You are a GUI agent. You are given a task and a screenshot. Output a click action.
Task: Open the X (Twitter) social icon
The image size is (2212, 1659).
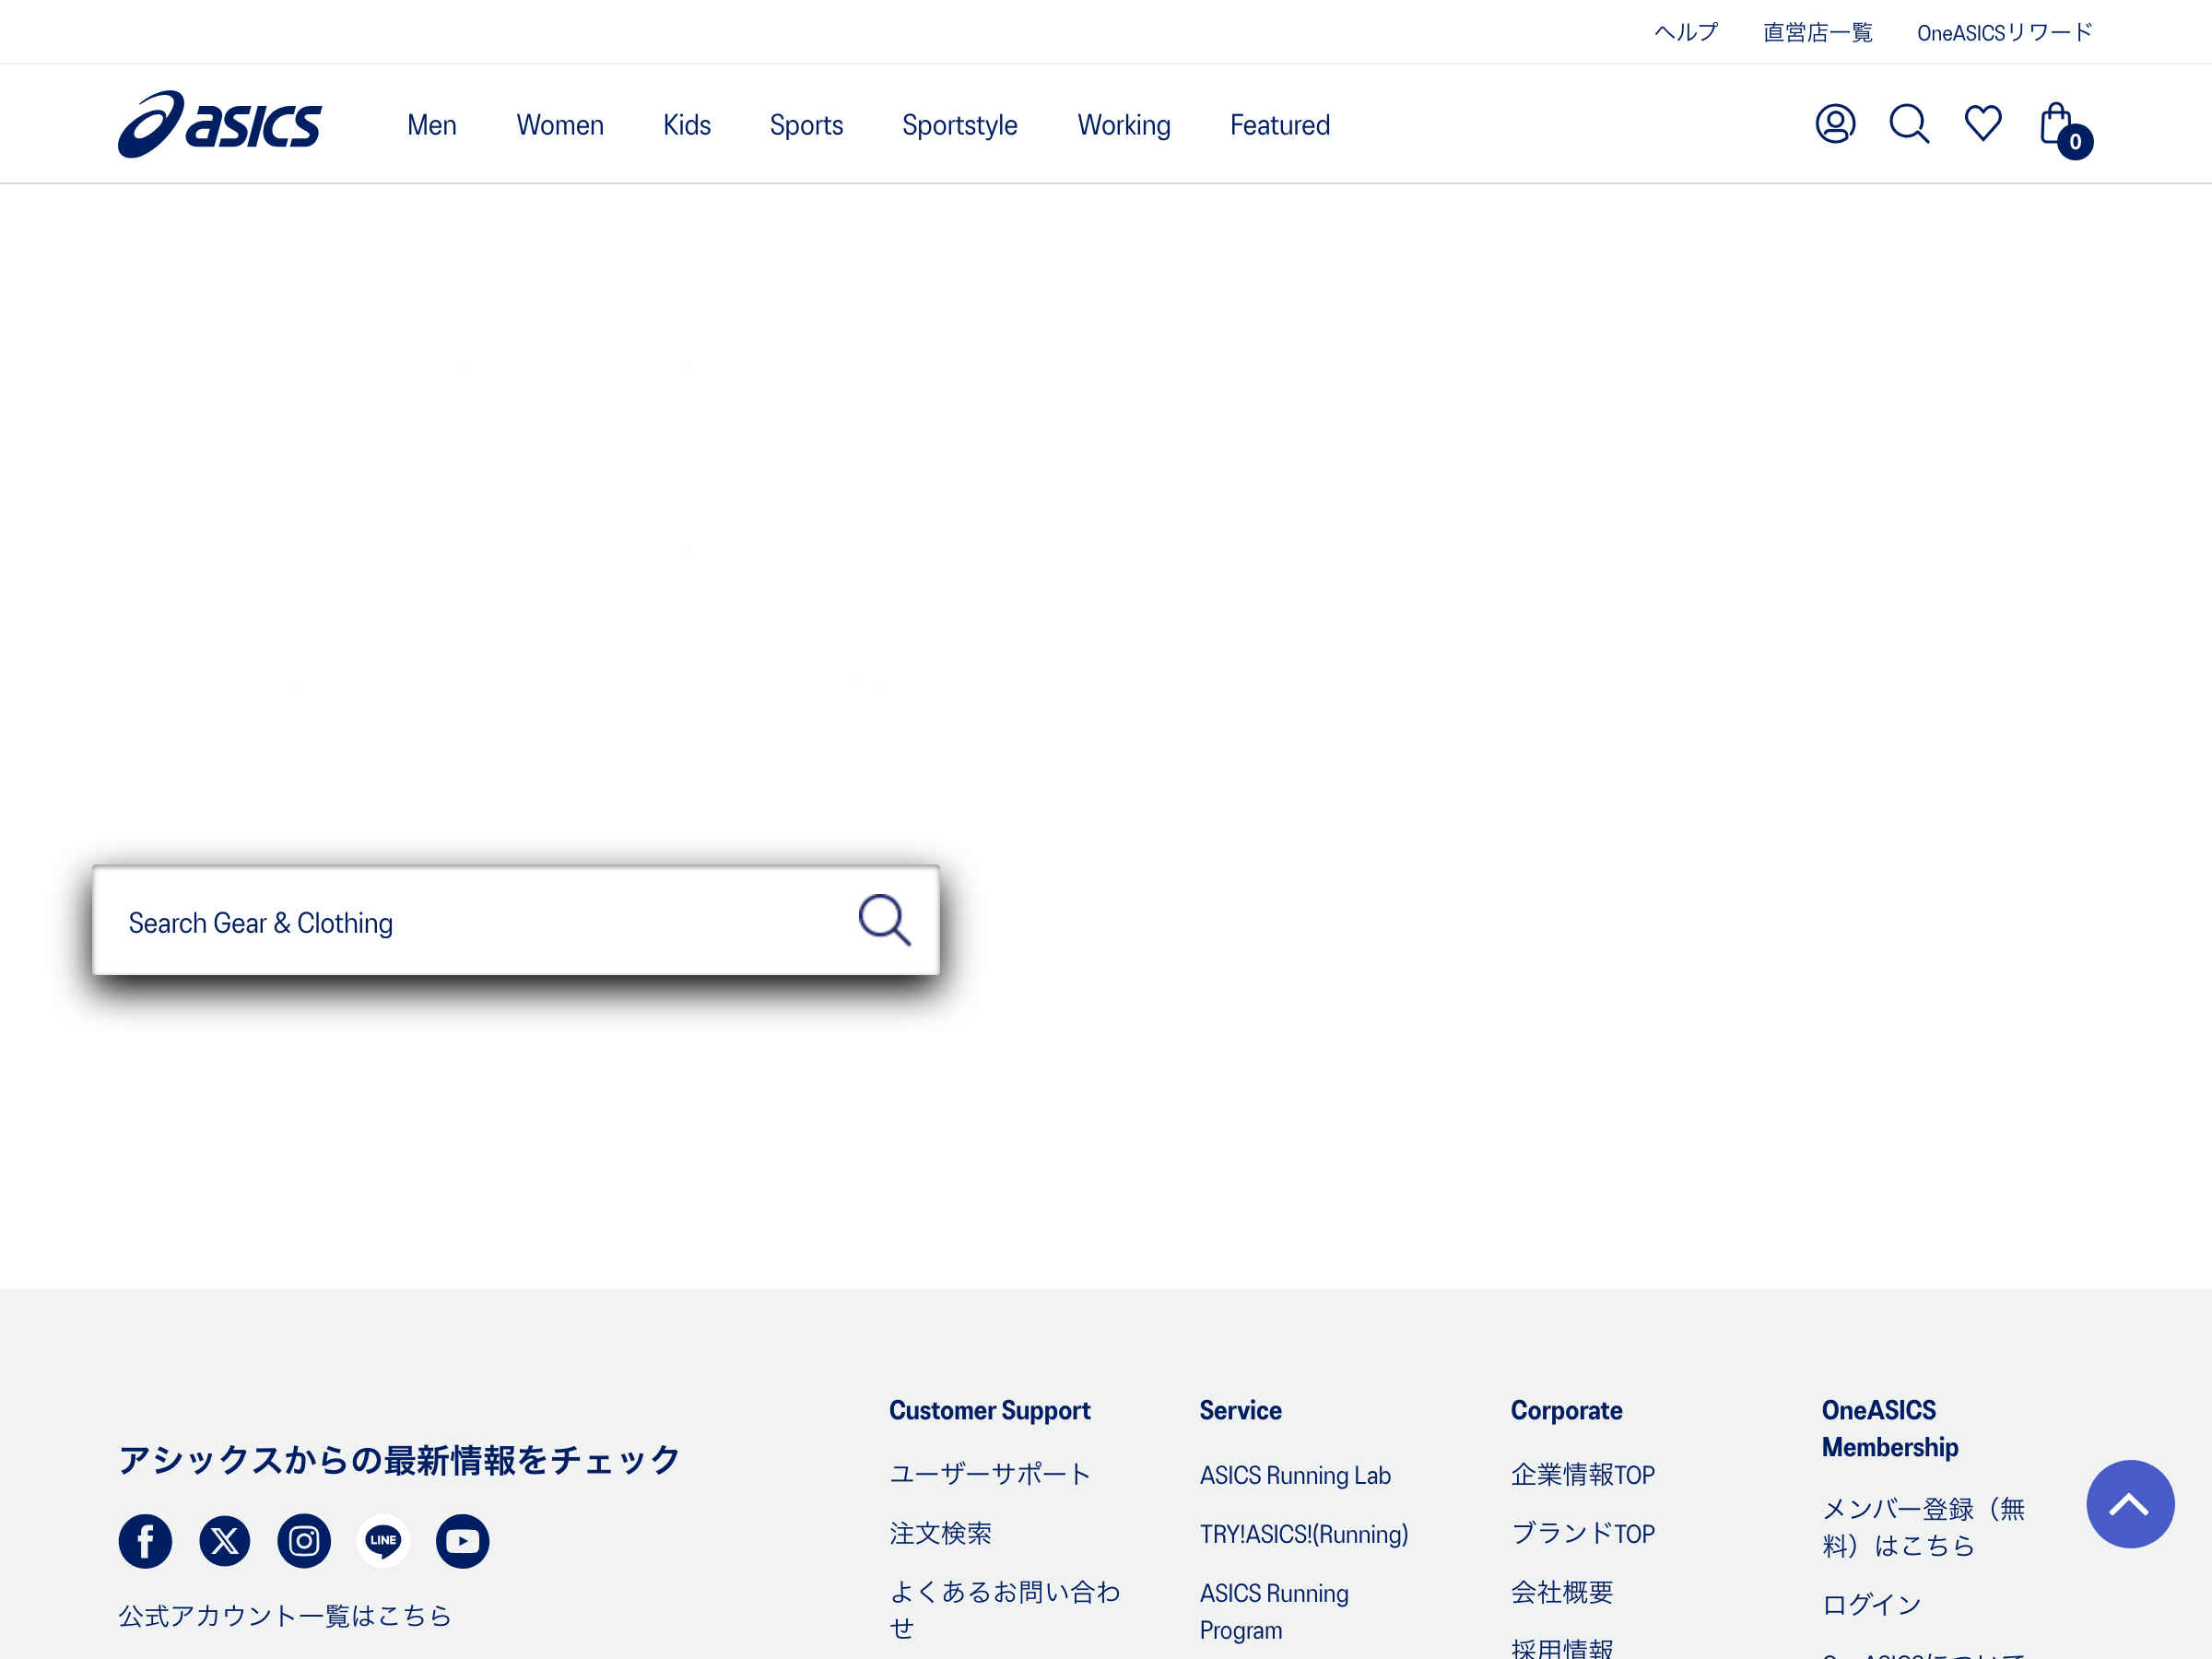tap(224, 1541)
